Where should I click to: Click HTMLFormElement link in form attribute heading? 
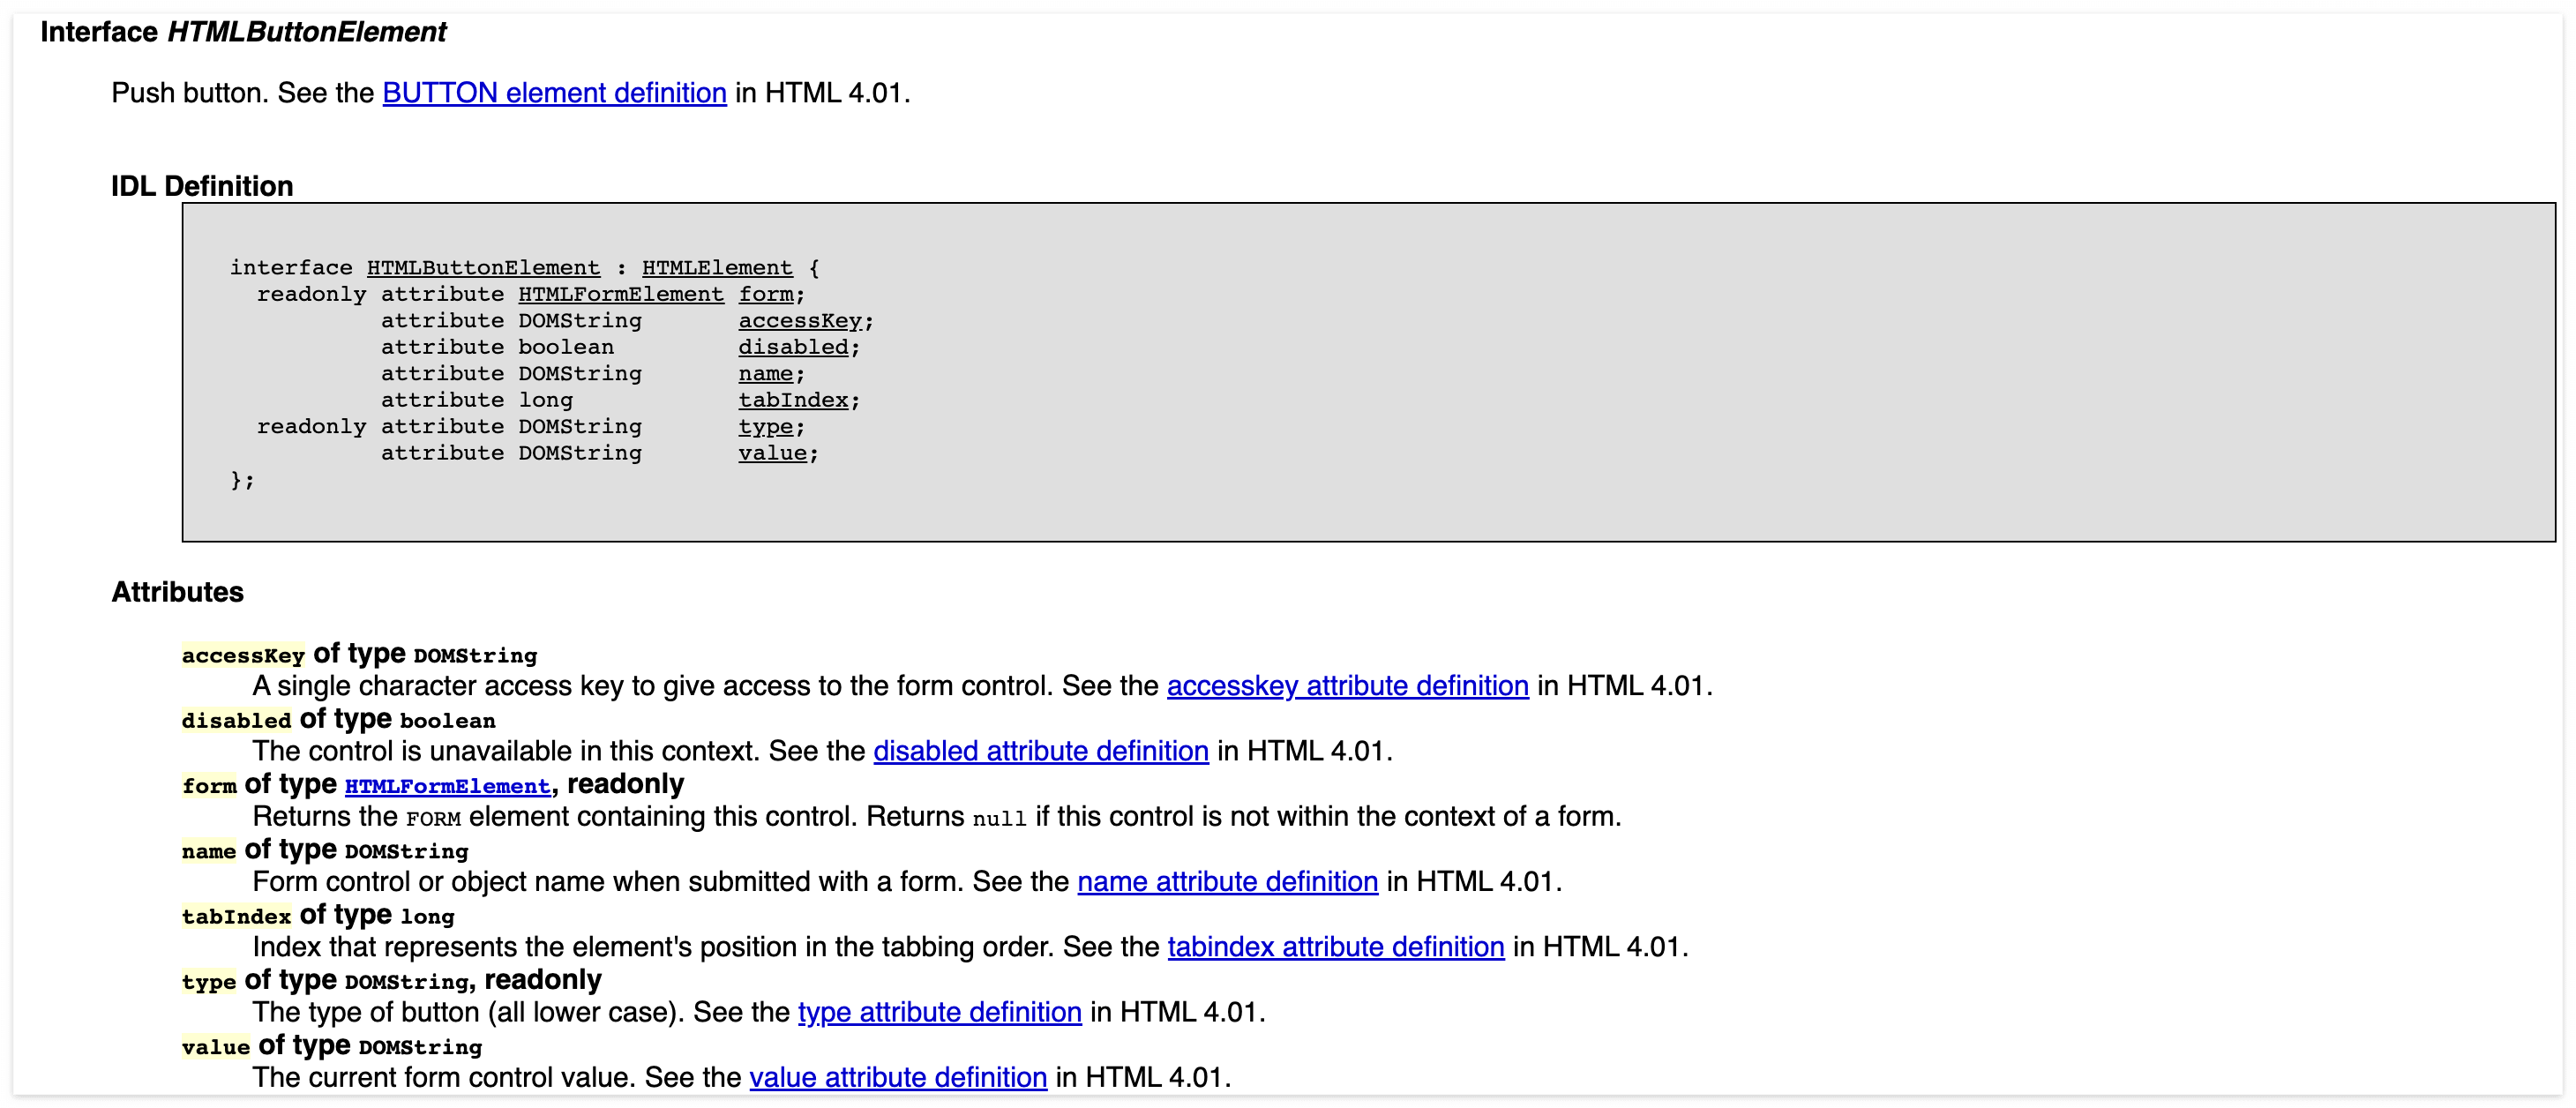click(x=447, y=787)
